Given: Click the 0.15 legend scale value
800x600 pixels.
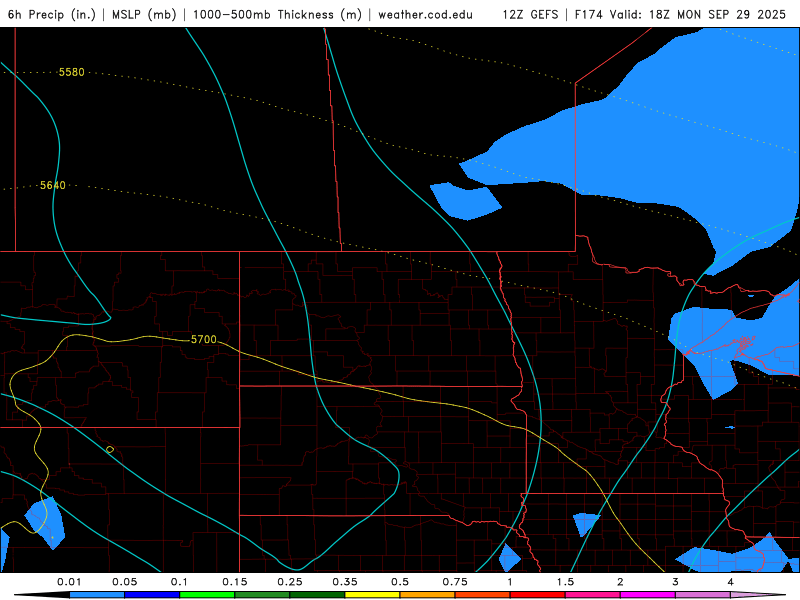Looking at the screenshot, I should click(x=235, y=582).
